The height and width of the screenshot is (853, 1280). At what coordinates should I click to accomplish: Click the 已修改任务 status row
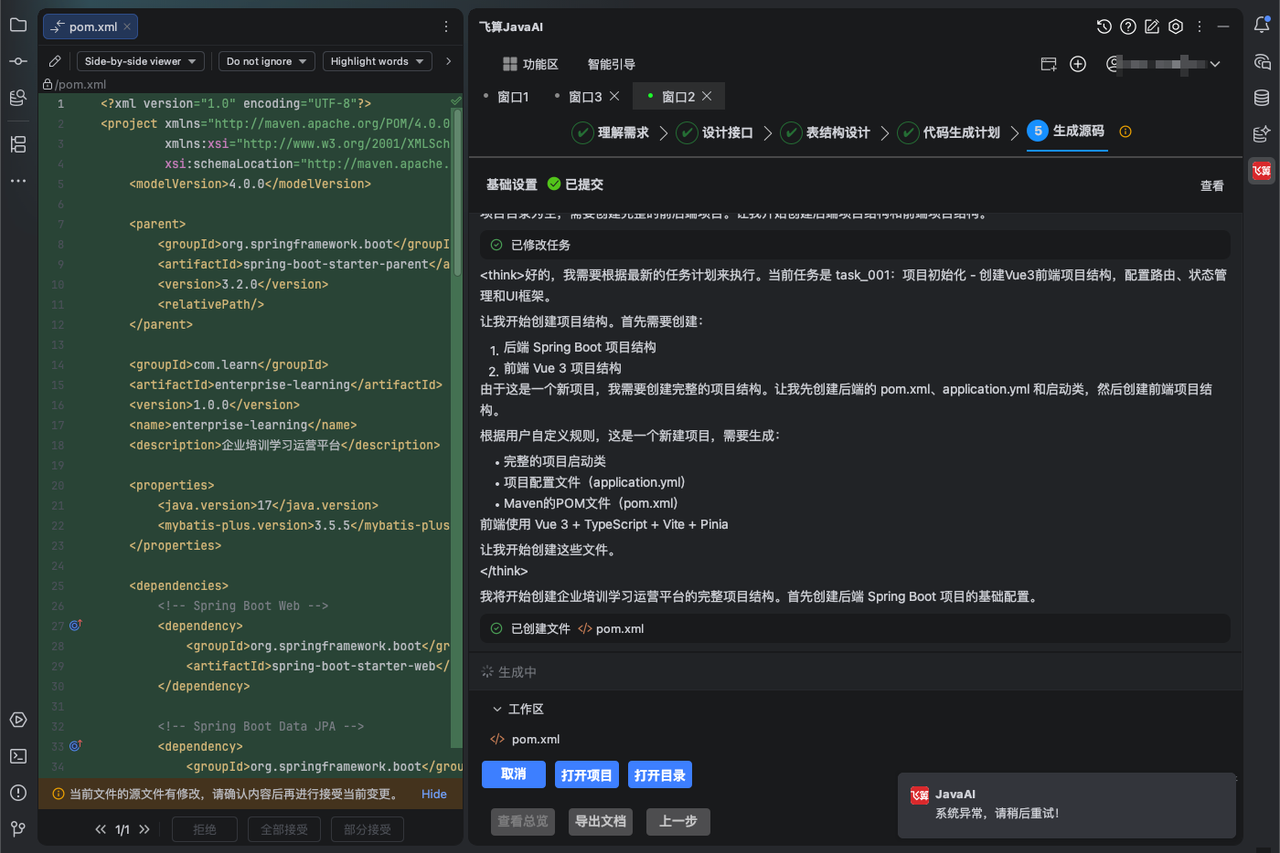pyautogui.click(x=855, y=244)
